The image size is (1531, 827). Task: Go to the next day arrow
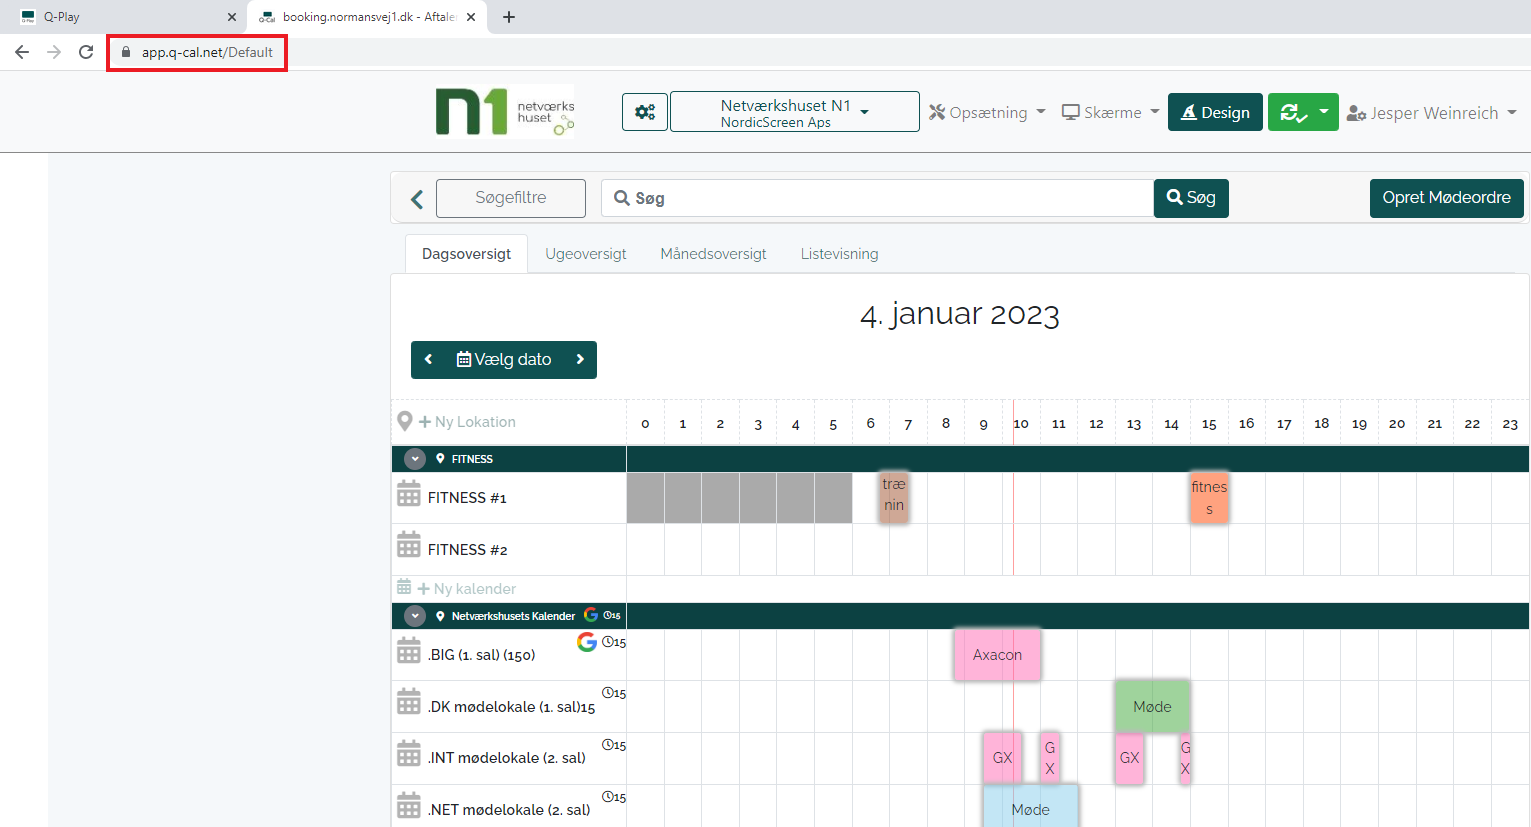(580, 360)
